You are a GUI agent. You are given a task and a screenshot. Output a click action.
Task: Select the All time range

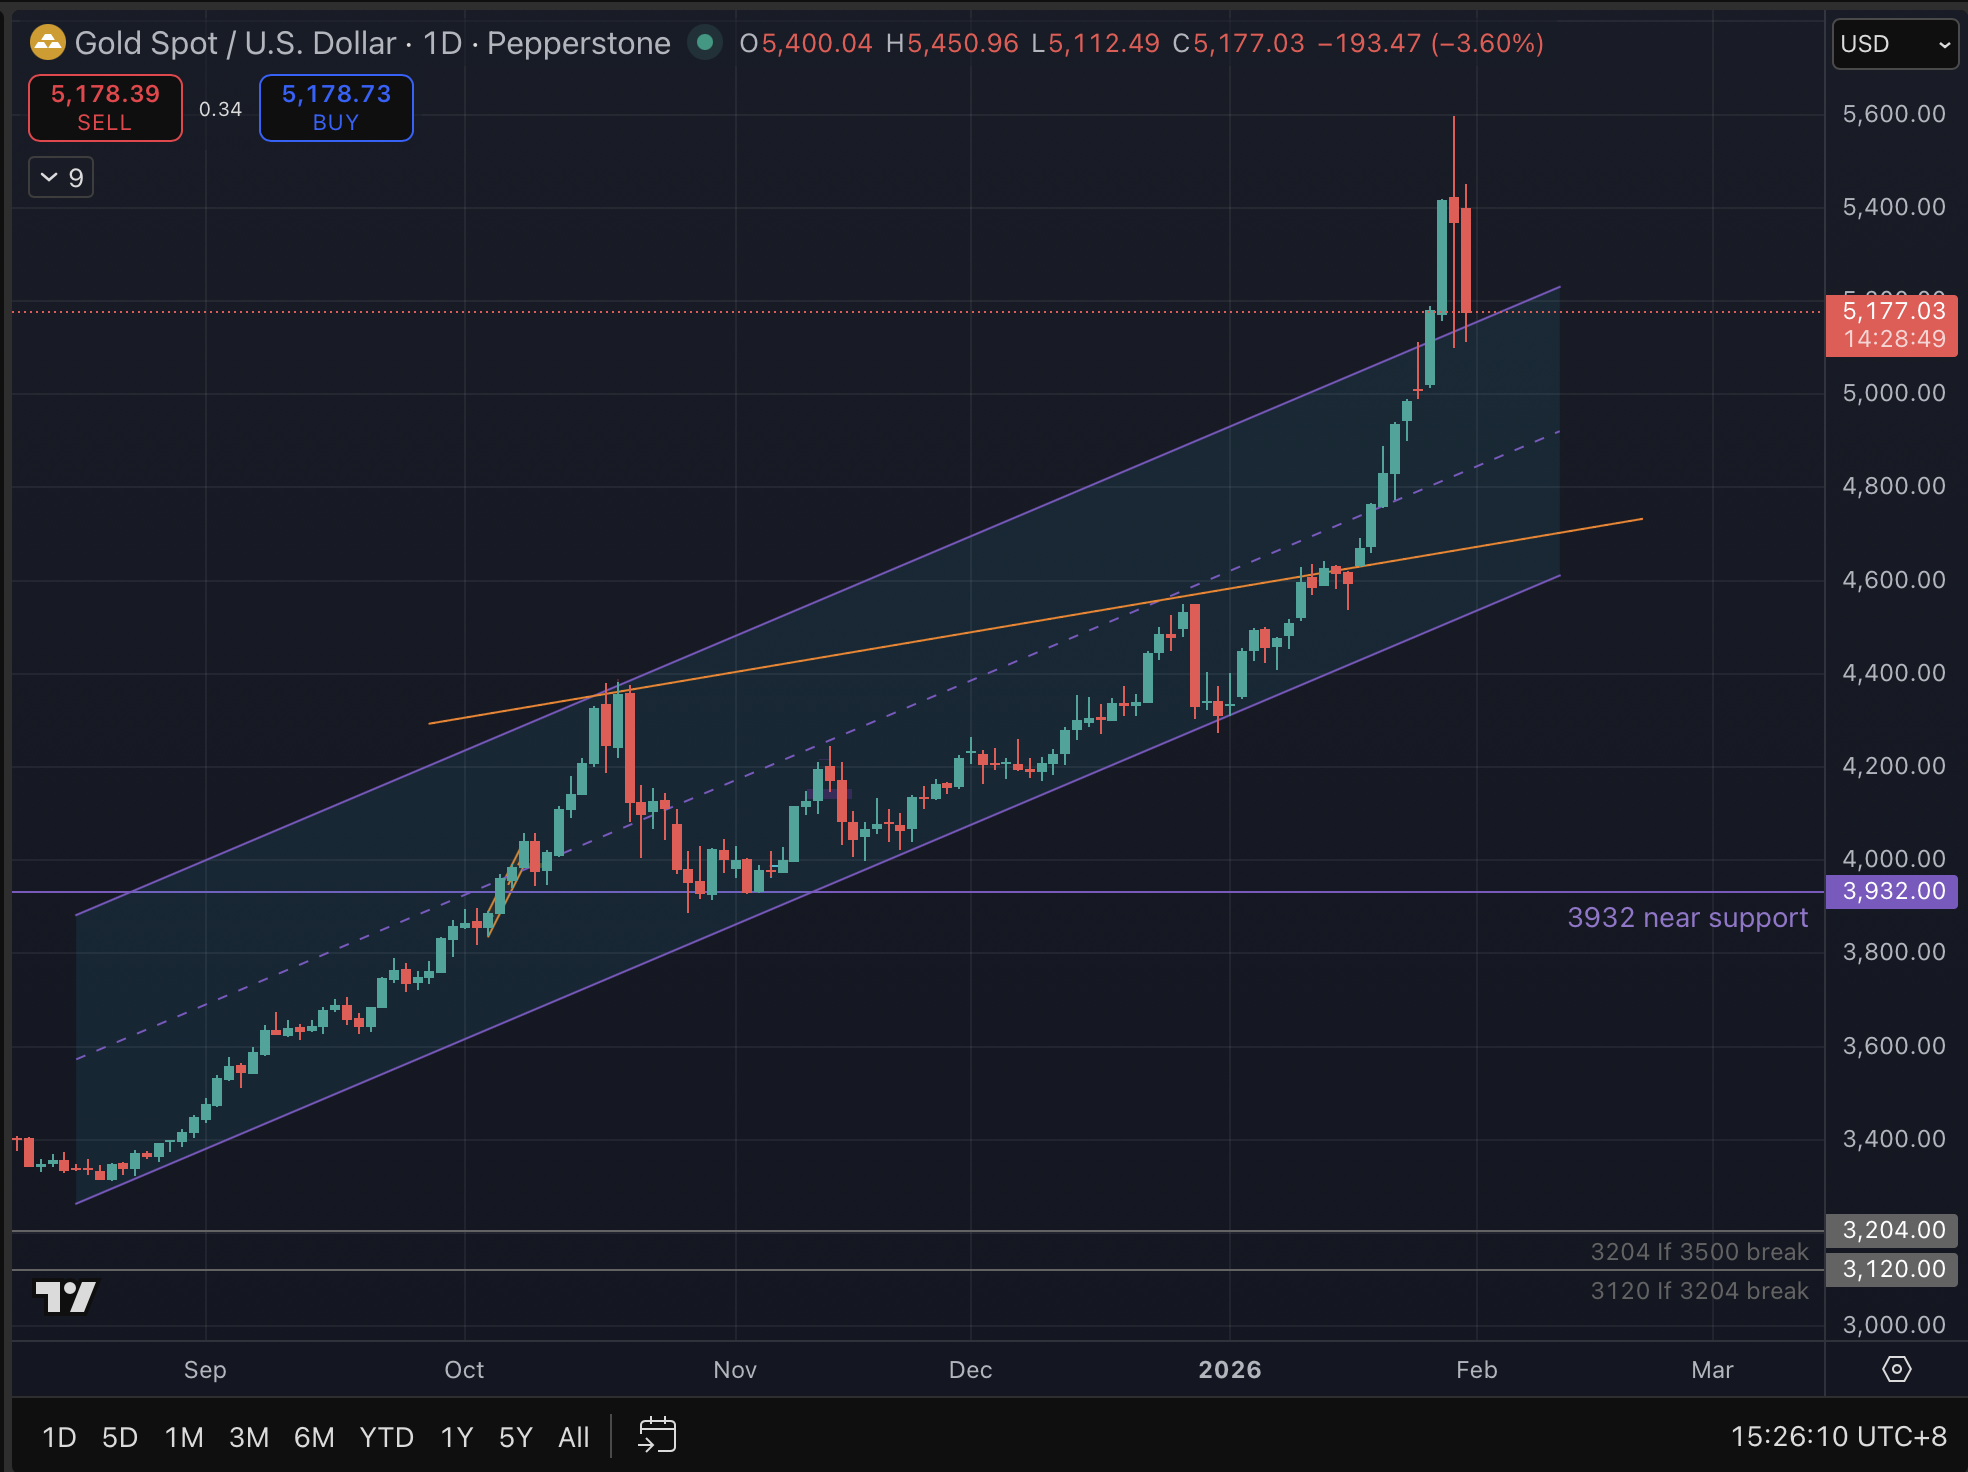pyautogui.click(x=573, y=1437)
